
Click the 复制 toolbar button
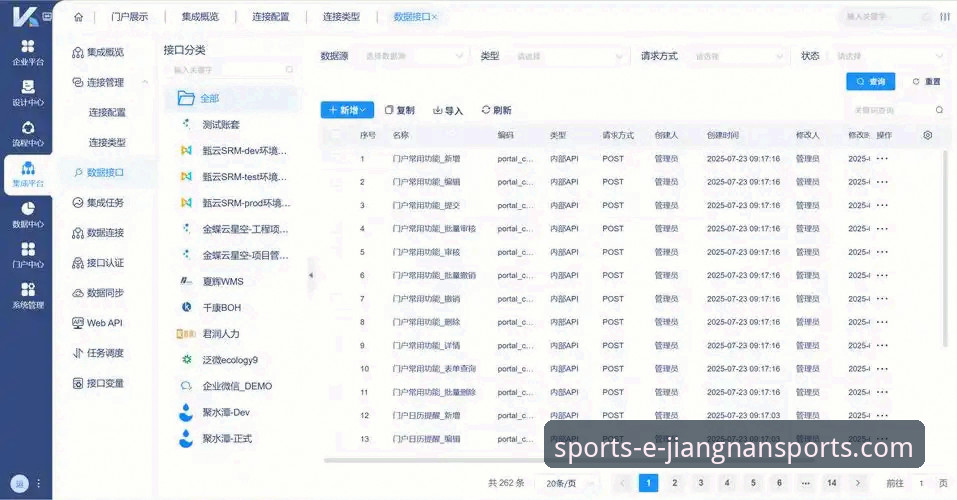click(x=400, y=110)
